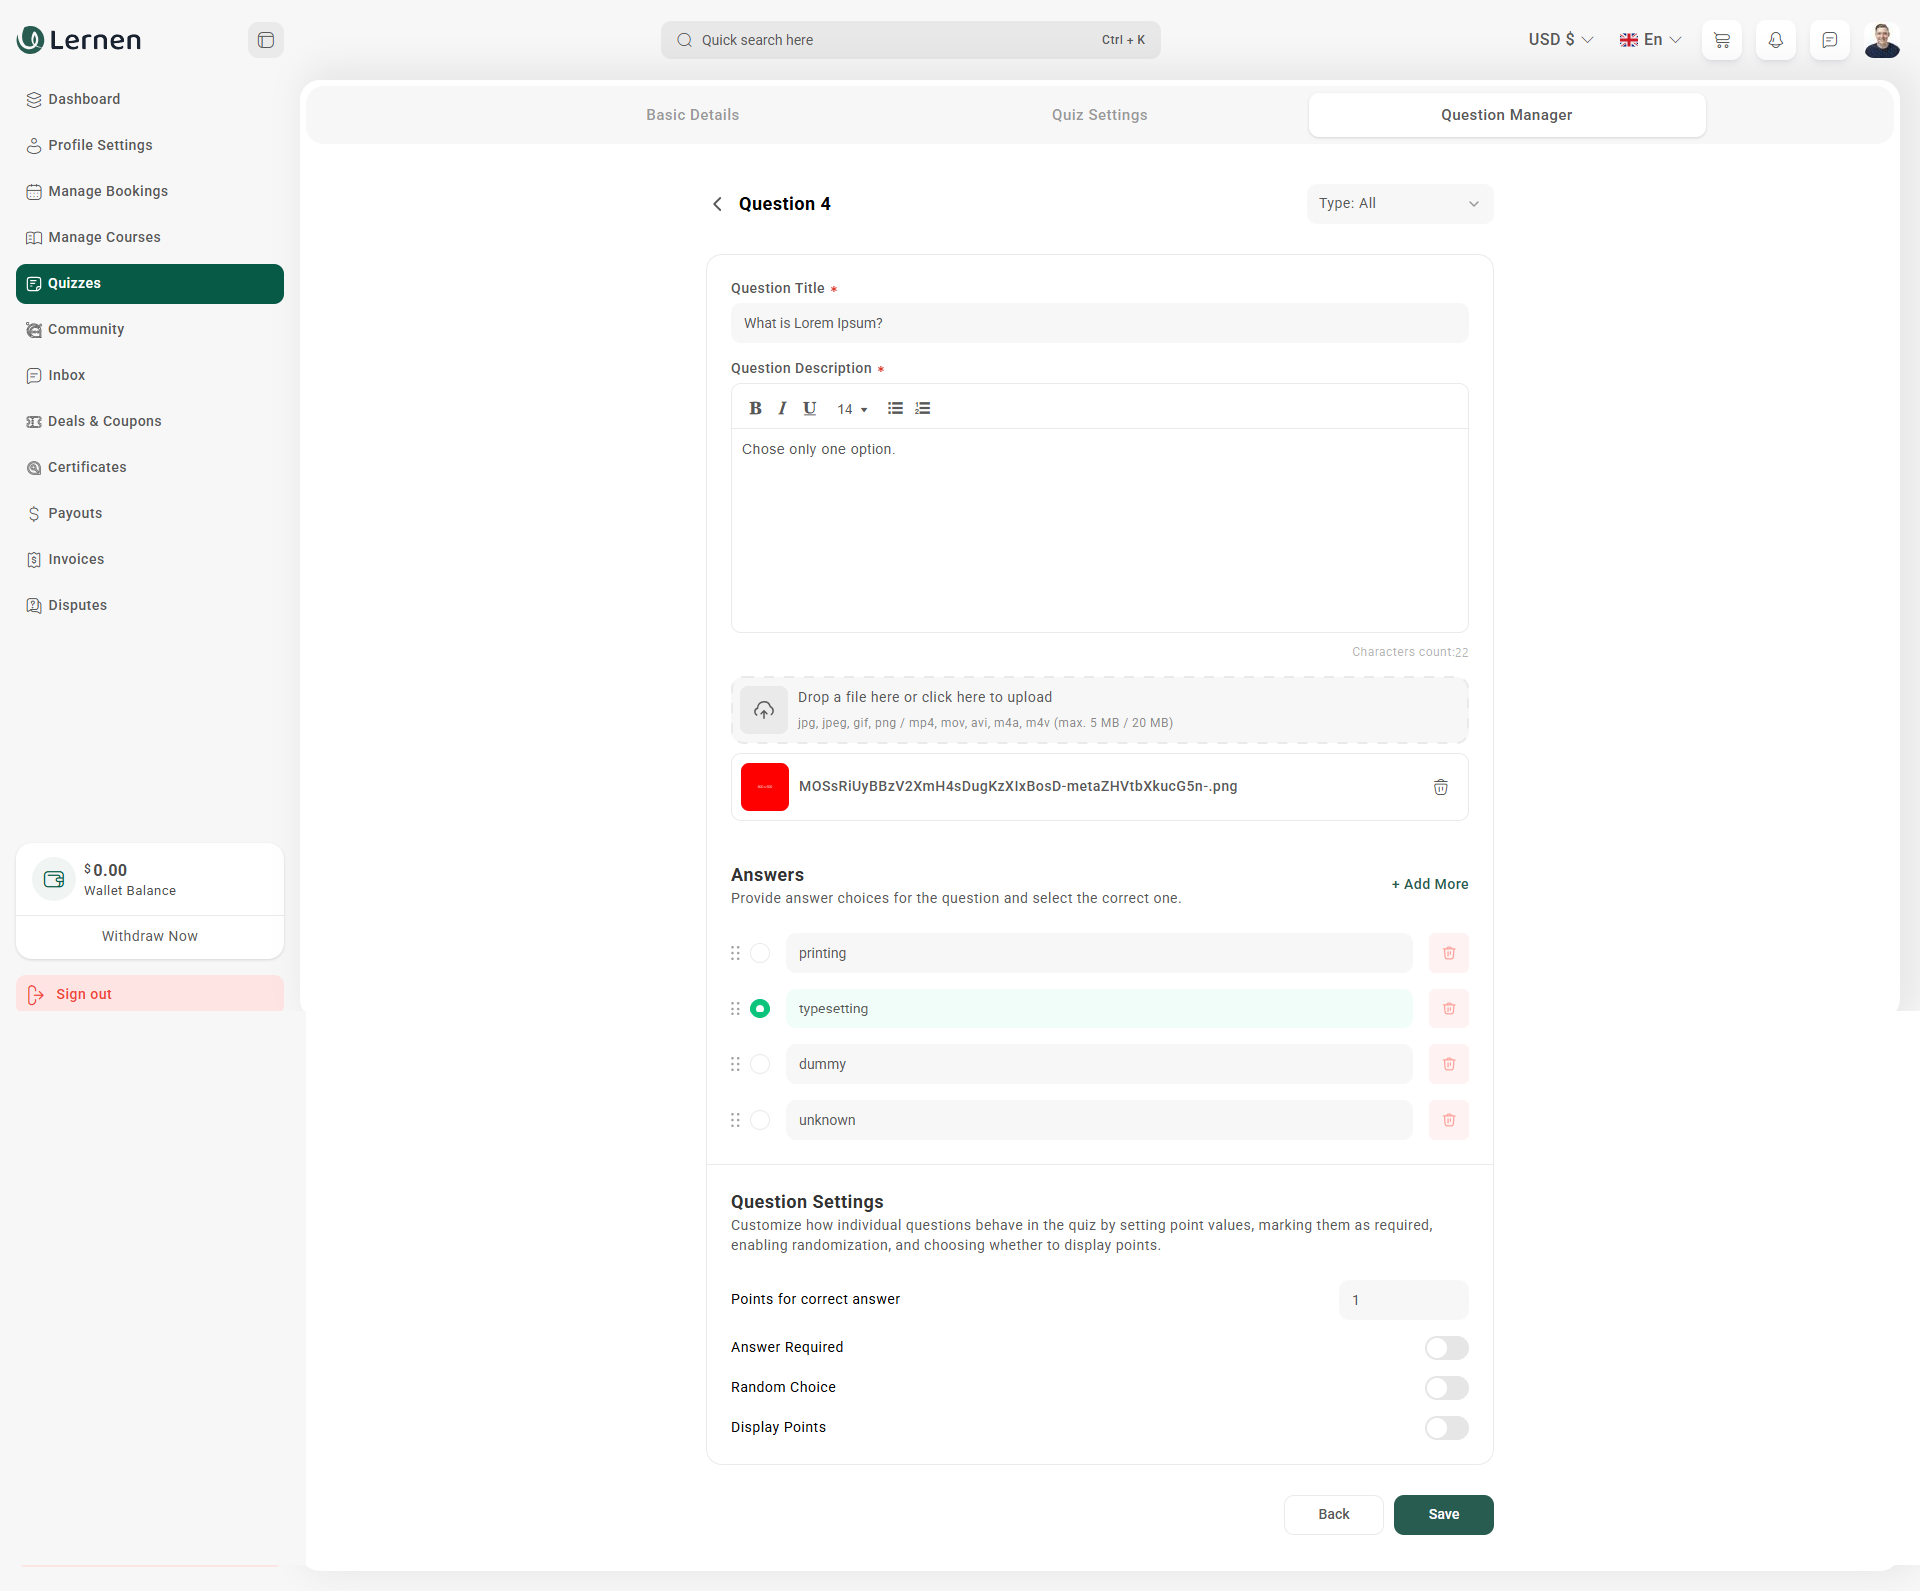Click the Bold formatting icon
Viewport: 1920px width, 1592px height.
coord(755,408)
